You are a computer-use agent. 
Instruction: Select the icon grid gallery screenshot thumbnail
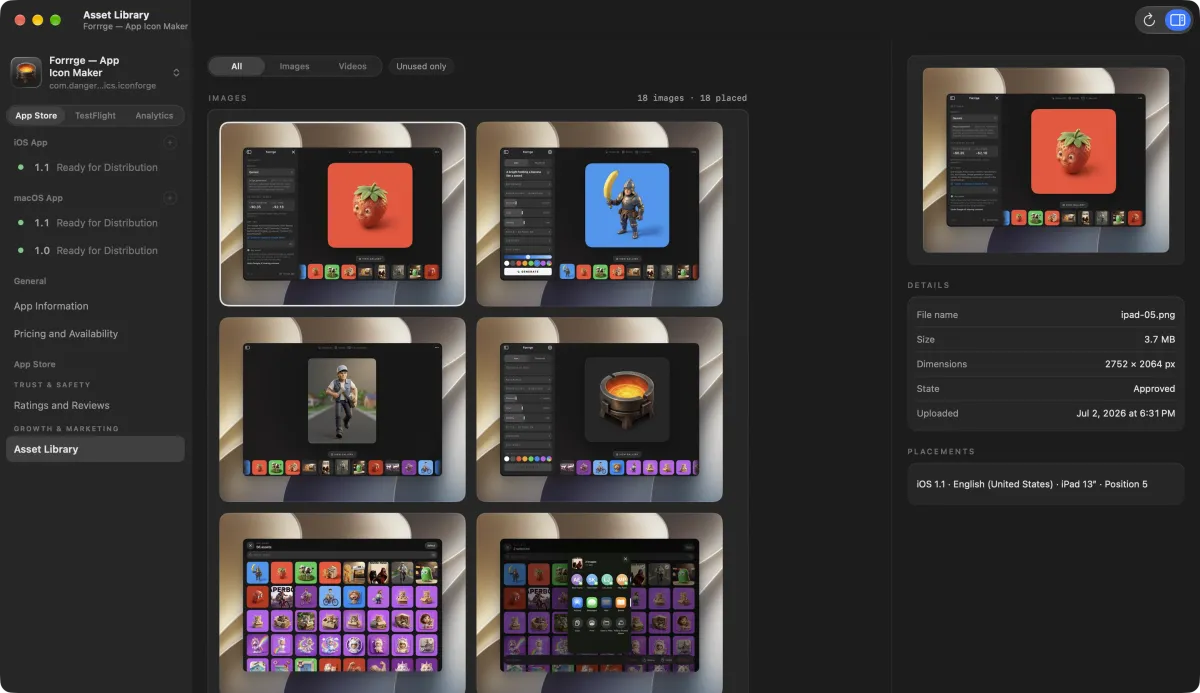(x=342, y=603)
